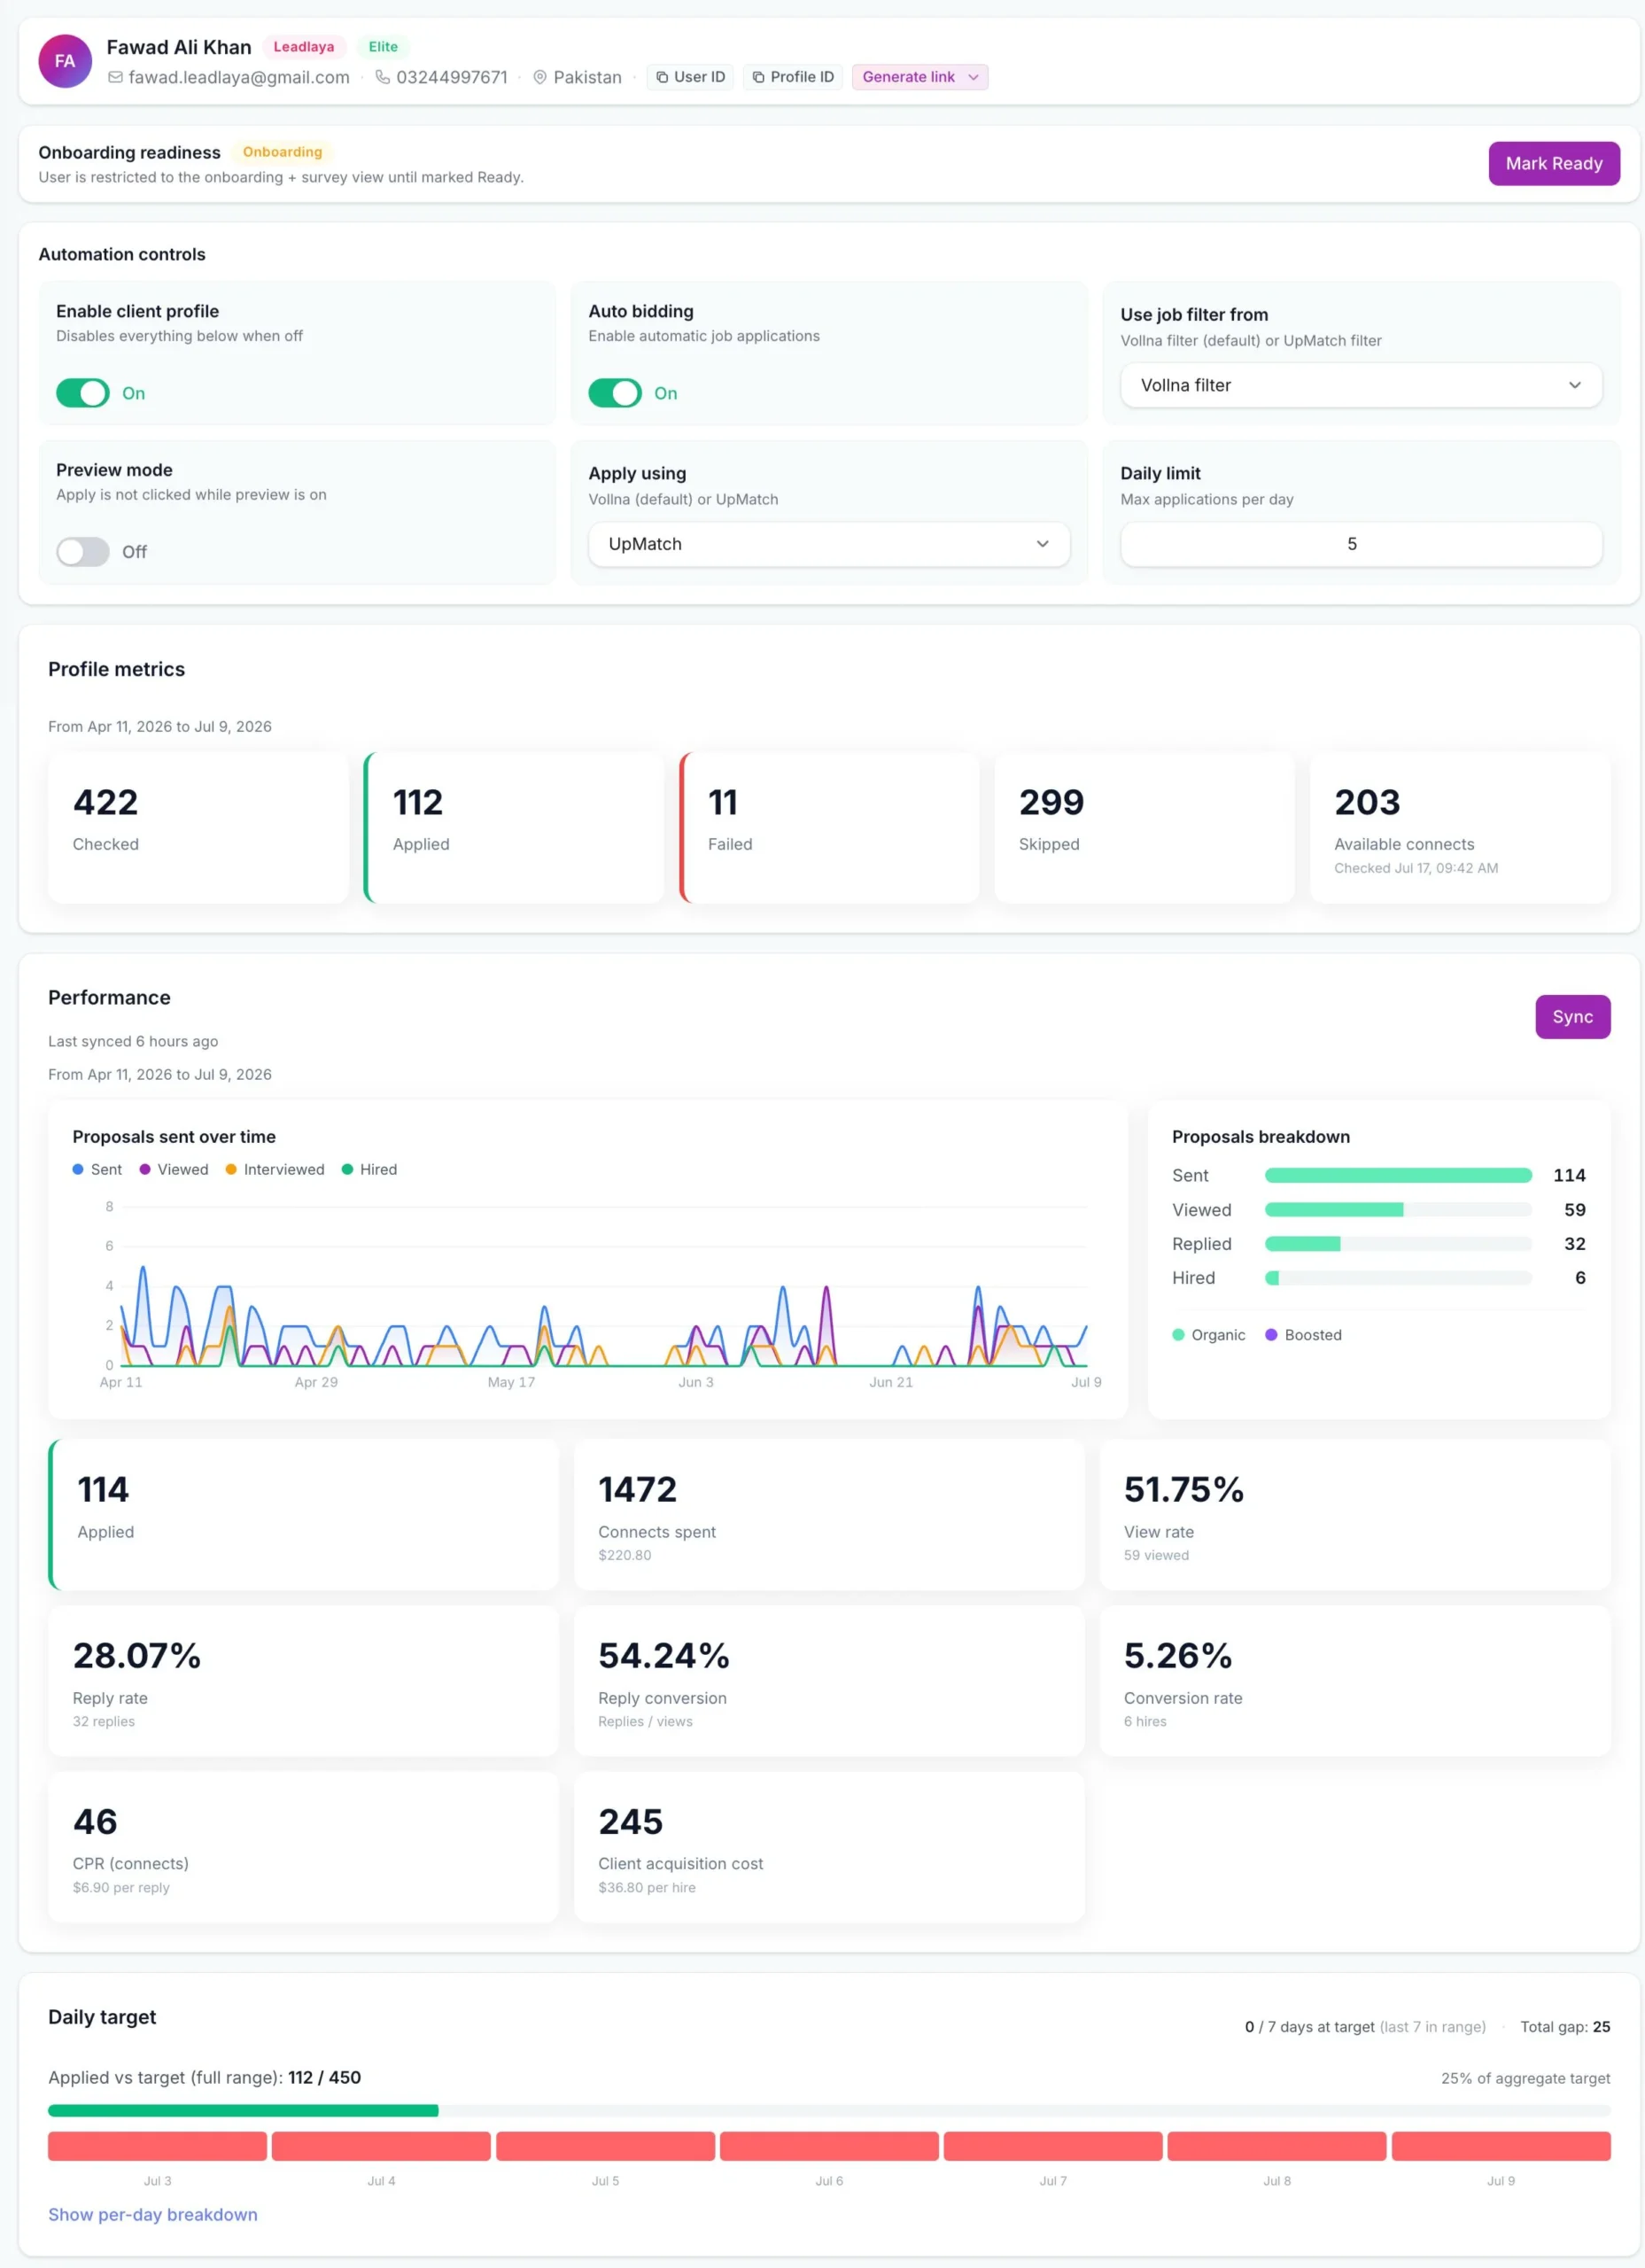The image size is (1645, 2268).
Task: Click the Jul 5 daily target bar
Action: [x=605, y=2146]
